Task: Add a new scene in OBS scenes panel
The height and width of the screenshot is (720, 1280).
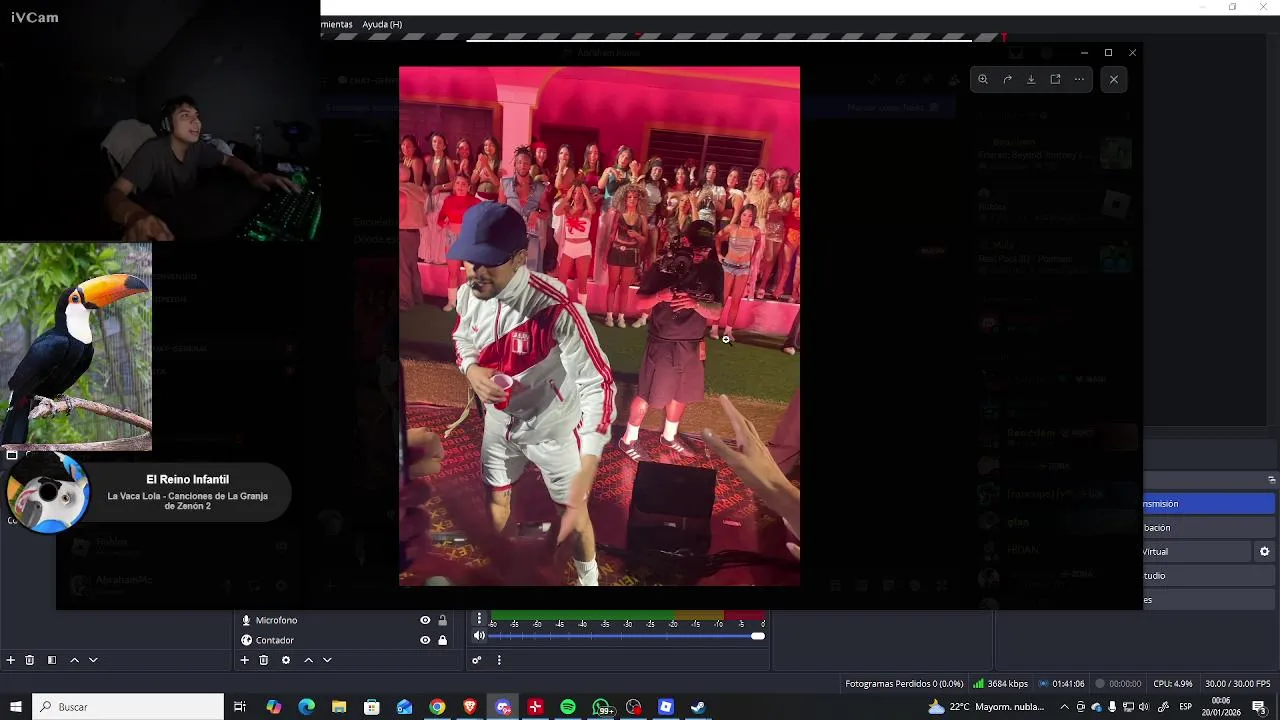Action: tap(11, 660)
